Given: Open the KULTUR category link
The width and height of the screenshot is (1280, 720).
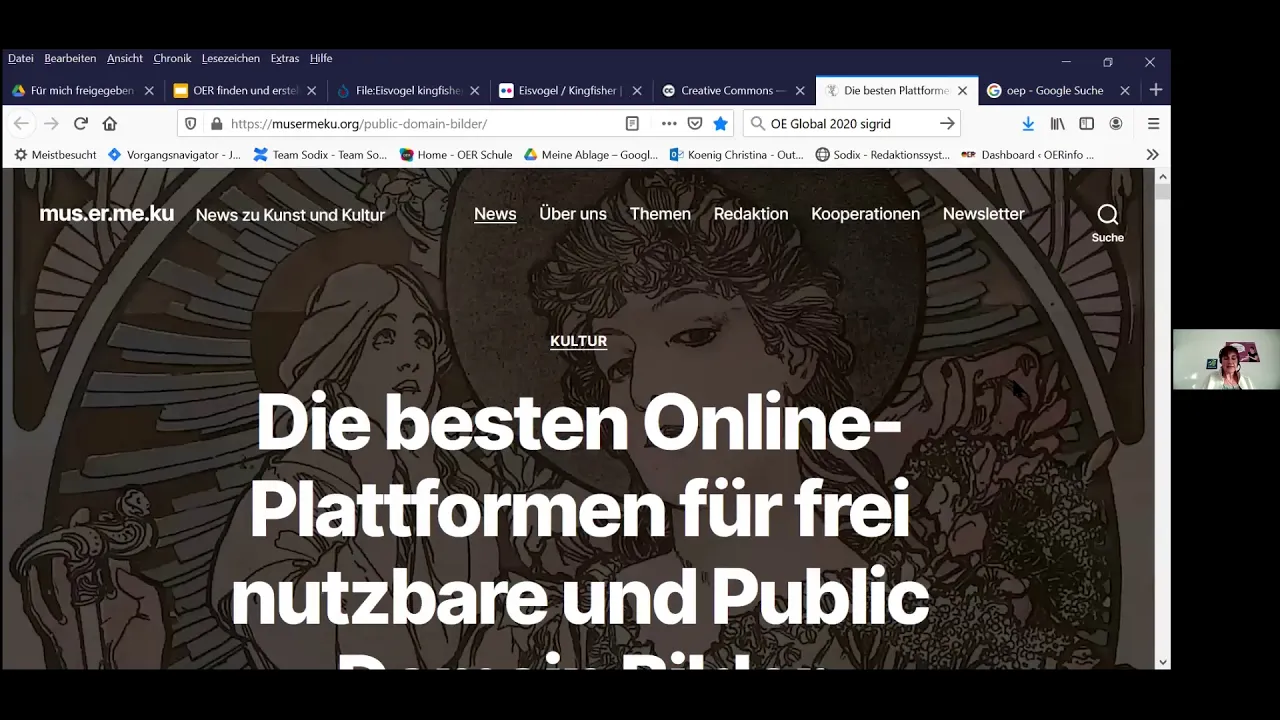Looking at the screenshot, I should (578, 341).
